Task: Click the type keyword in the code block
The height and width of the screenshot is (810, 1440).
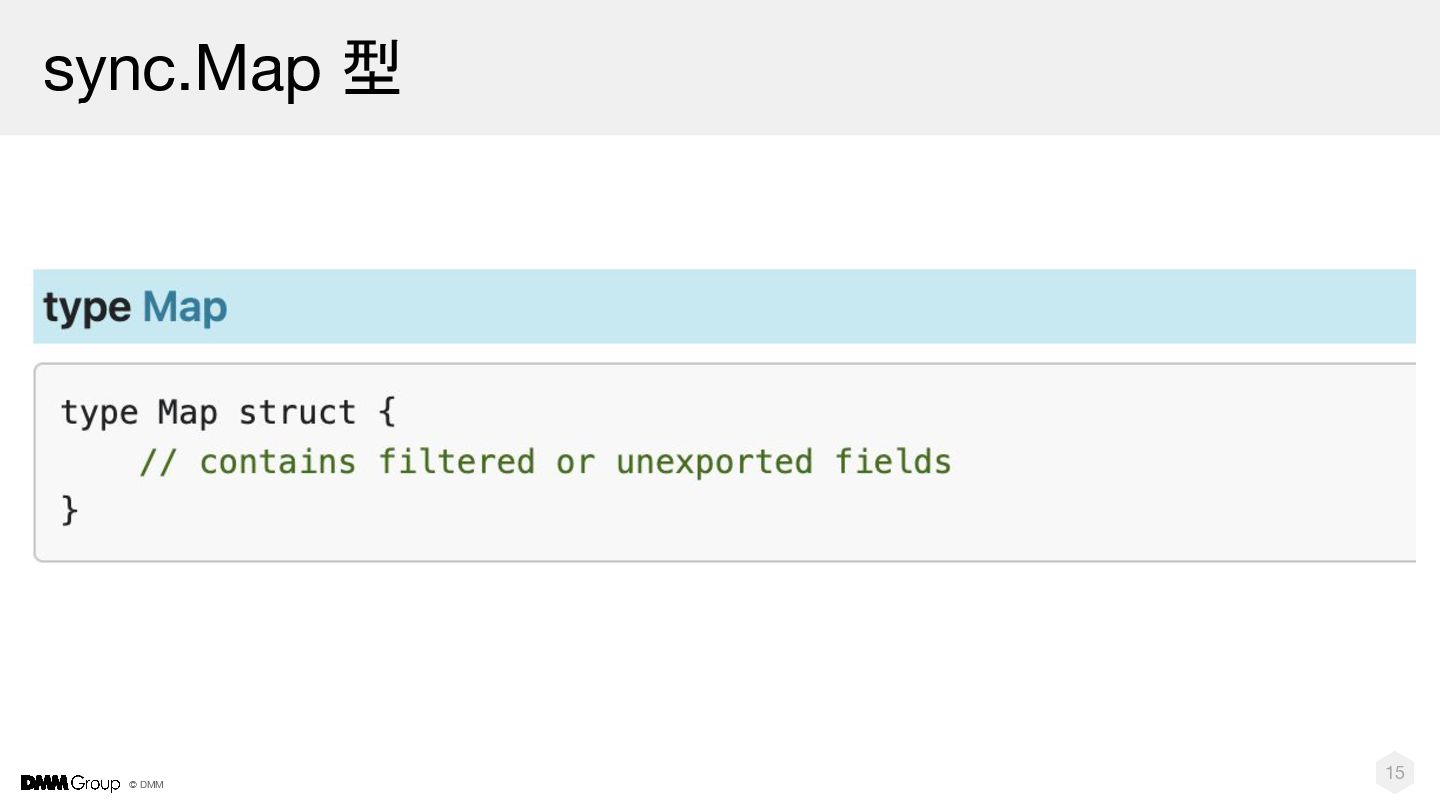Action: tap(99, 413)
